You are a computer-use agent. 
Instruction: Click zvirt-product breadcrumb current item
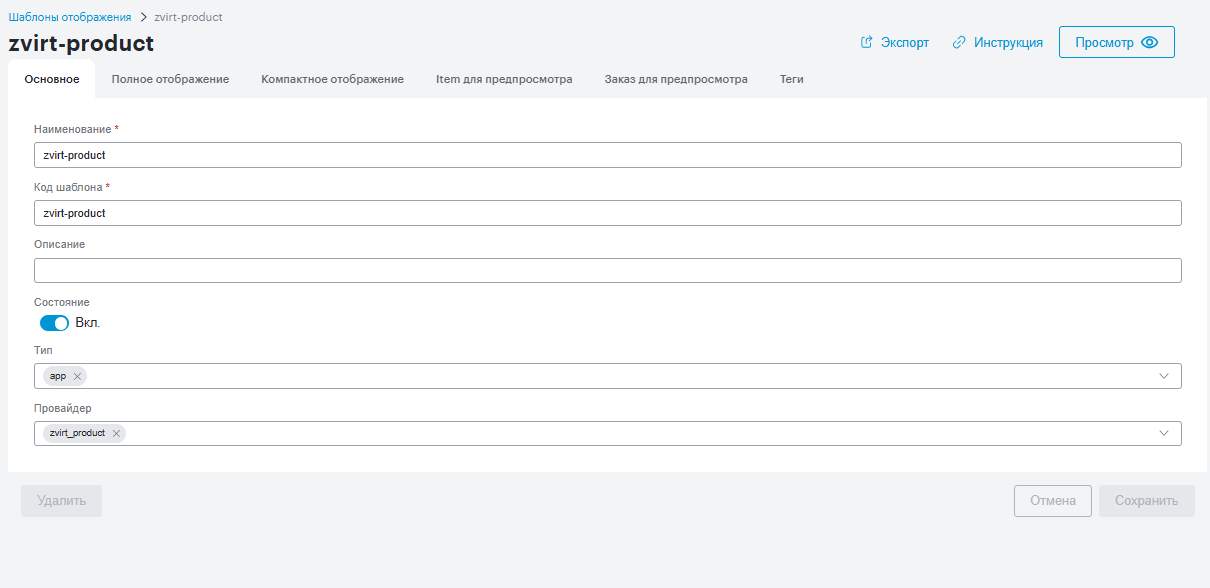point(188,17)
